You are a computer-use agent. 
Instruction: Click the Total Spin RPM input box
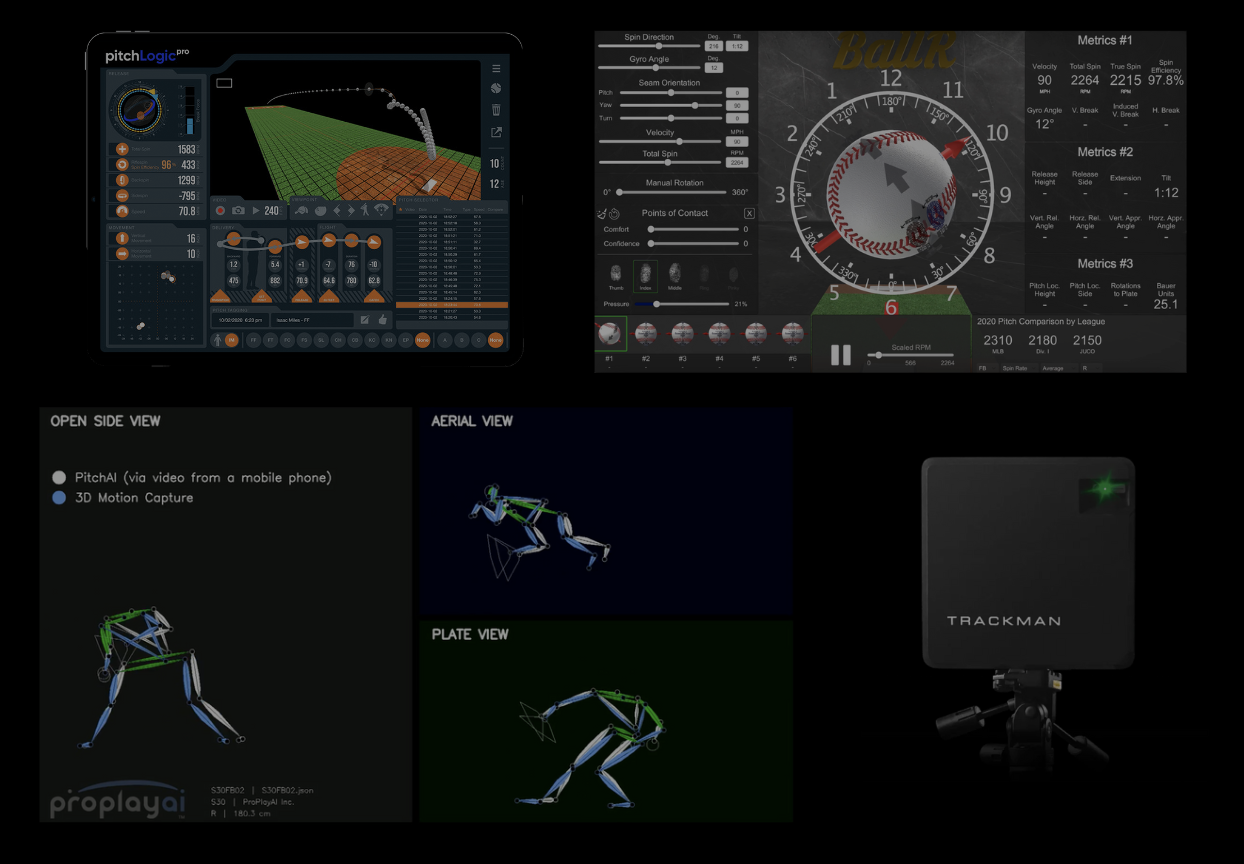[737, 162]
